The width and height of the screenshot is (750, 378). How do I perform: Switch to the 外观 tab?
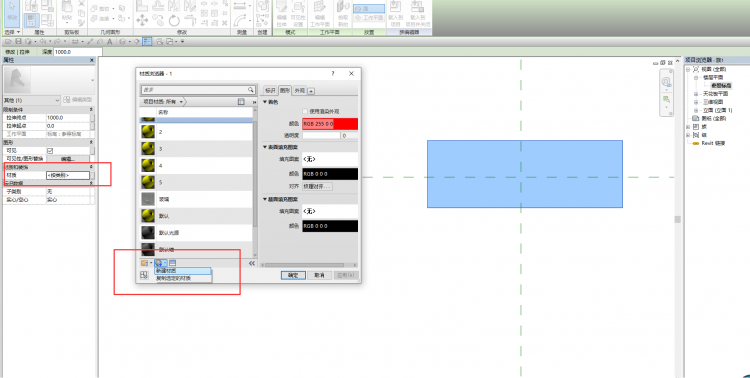(x=300, y=90)
